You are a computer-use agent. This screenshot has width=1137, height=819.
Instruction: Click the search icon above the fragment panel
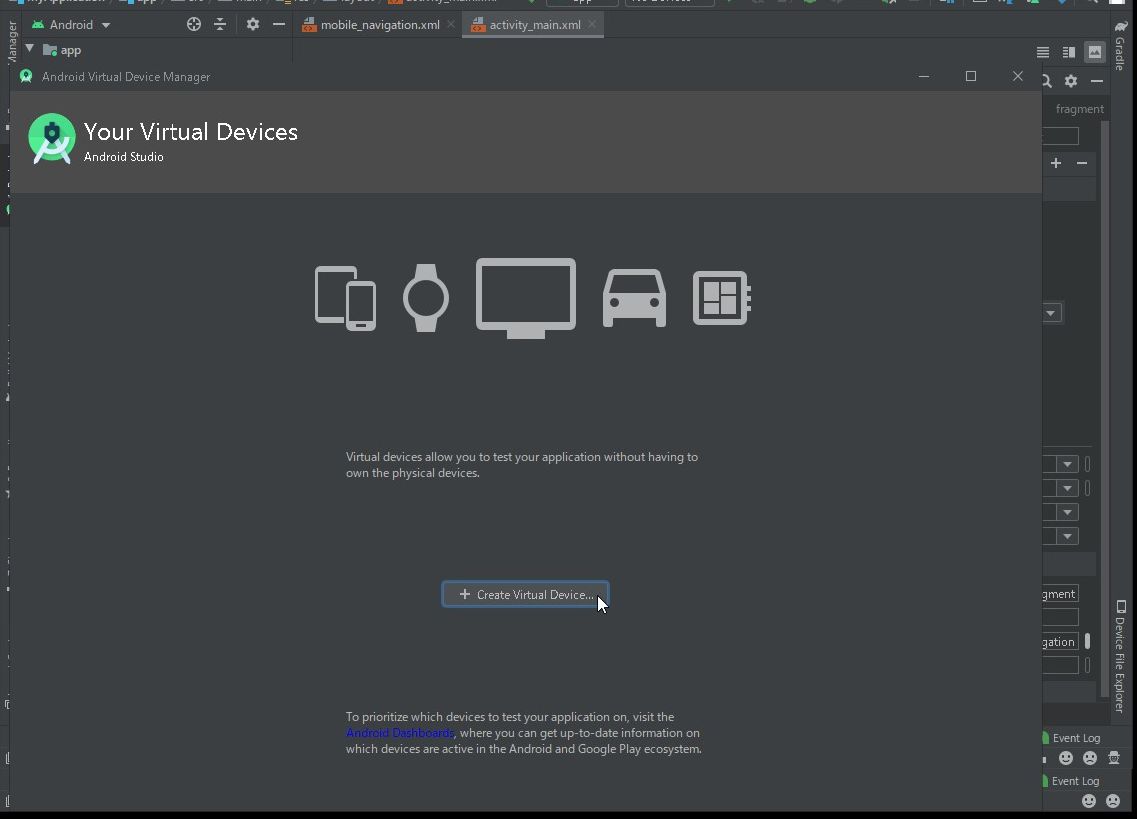(x=1046, y=80)
